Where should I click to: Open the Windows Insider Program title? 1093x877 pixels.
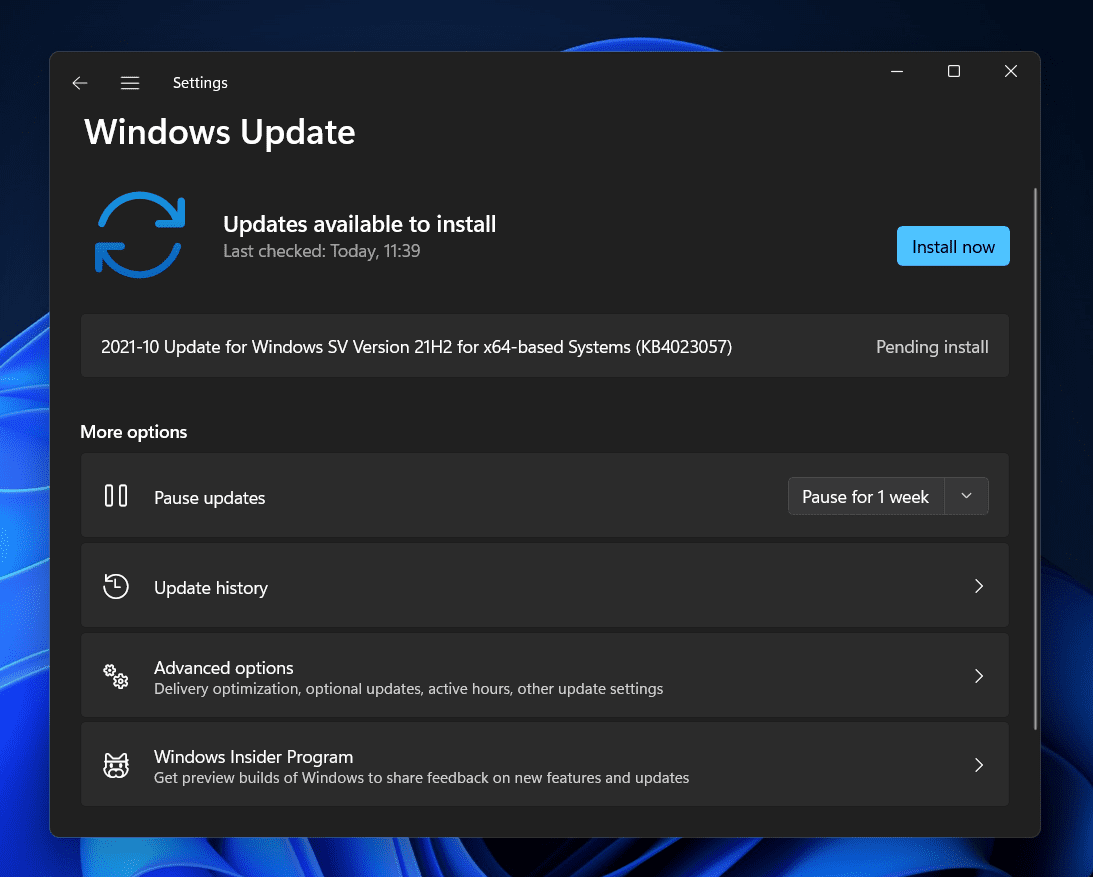point(253,757)
